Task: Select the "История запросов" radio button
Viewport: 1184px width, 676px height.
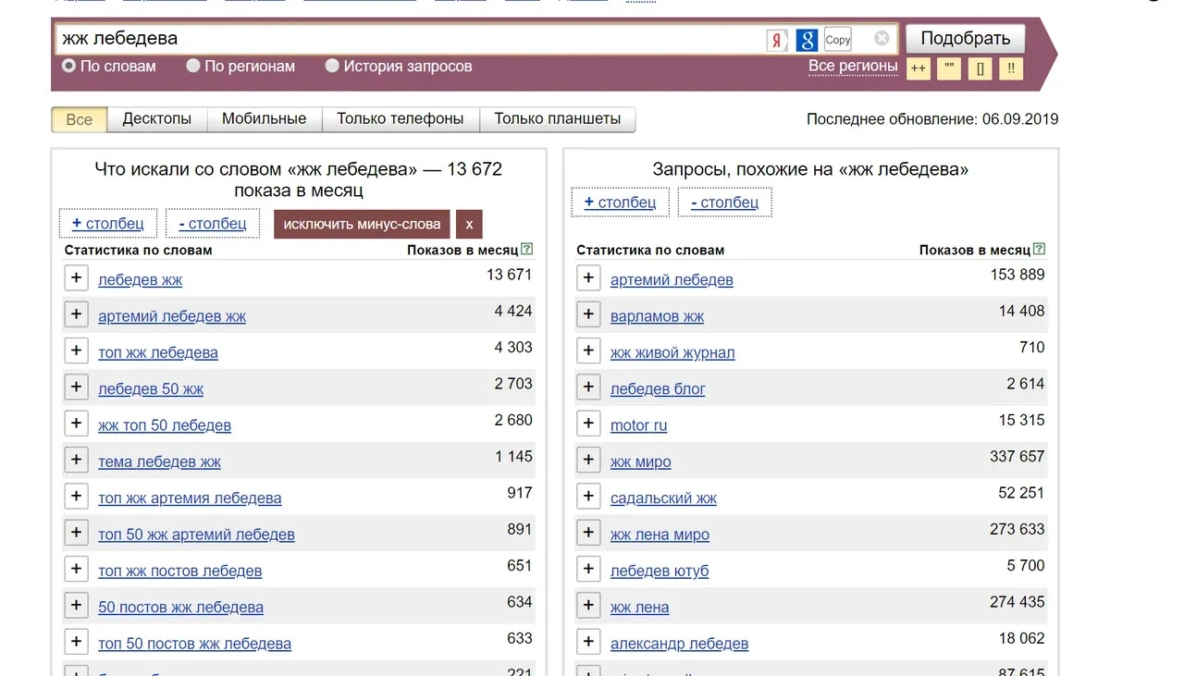Action: pos(332,66)
